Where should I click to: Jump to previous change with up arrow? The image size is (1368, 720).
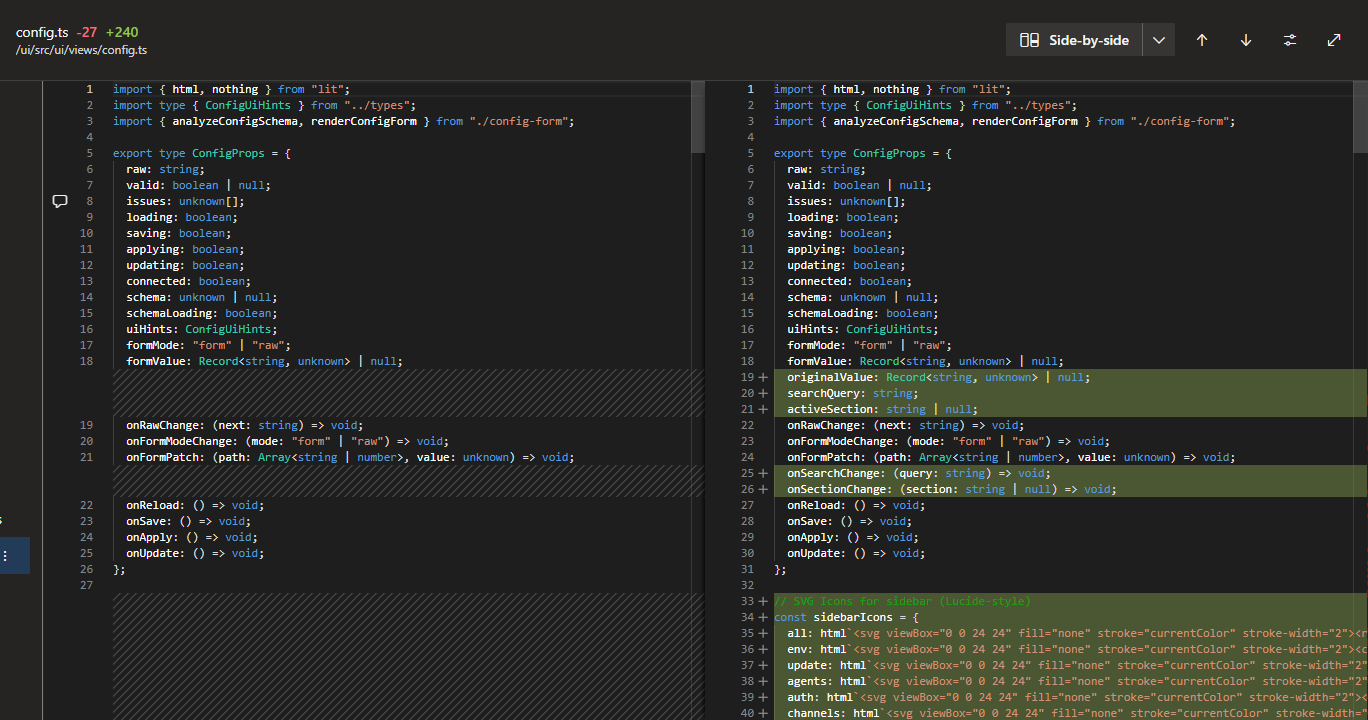[x=1202, y=40]
